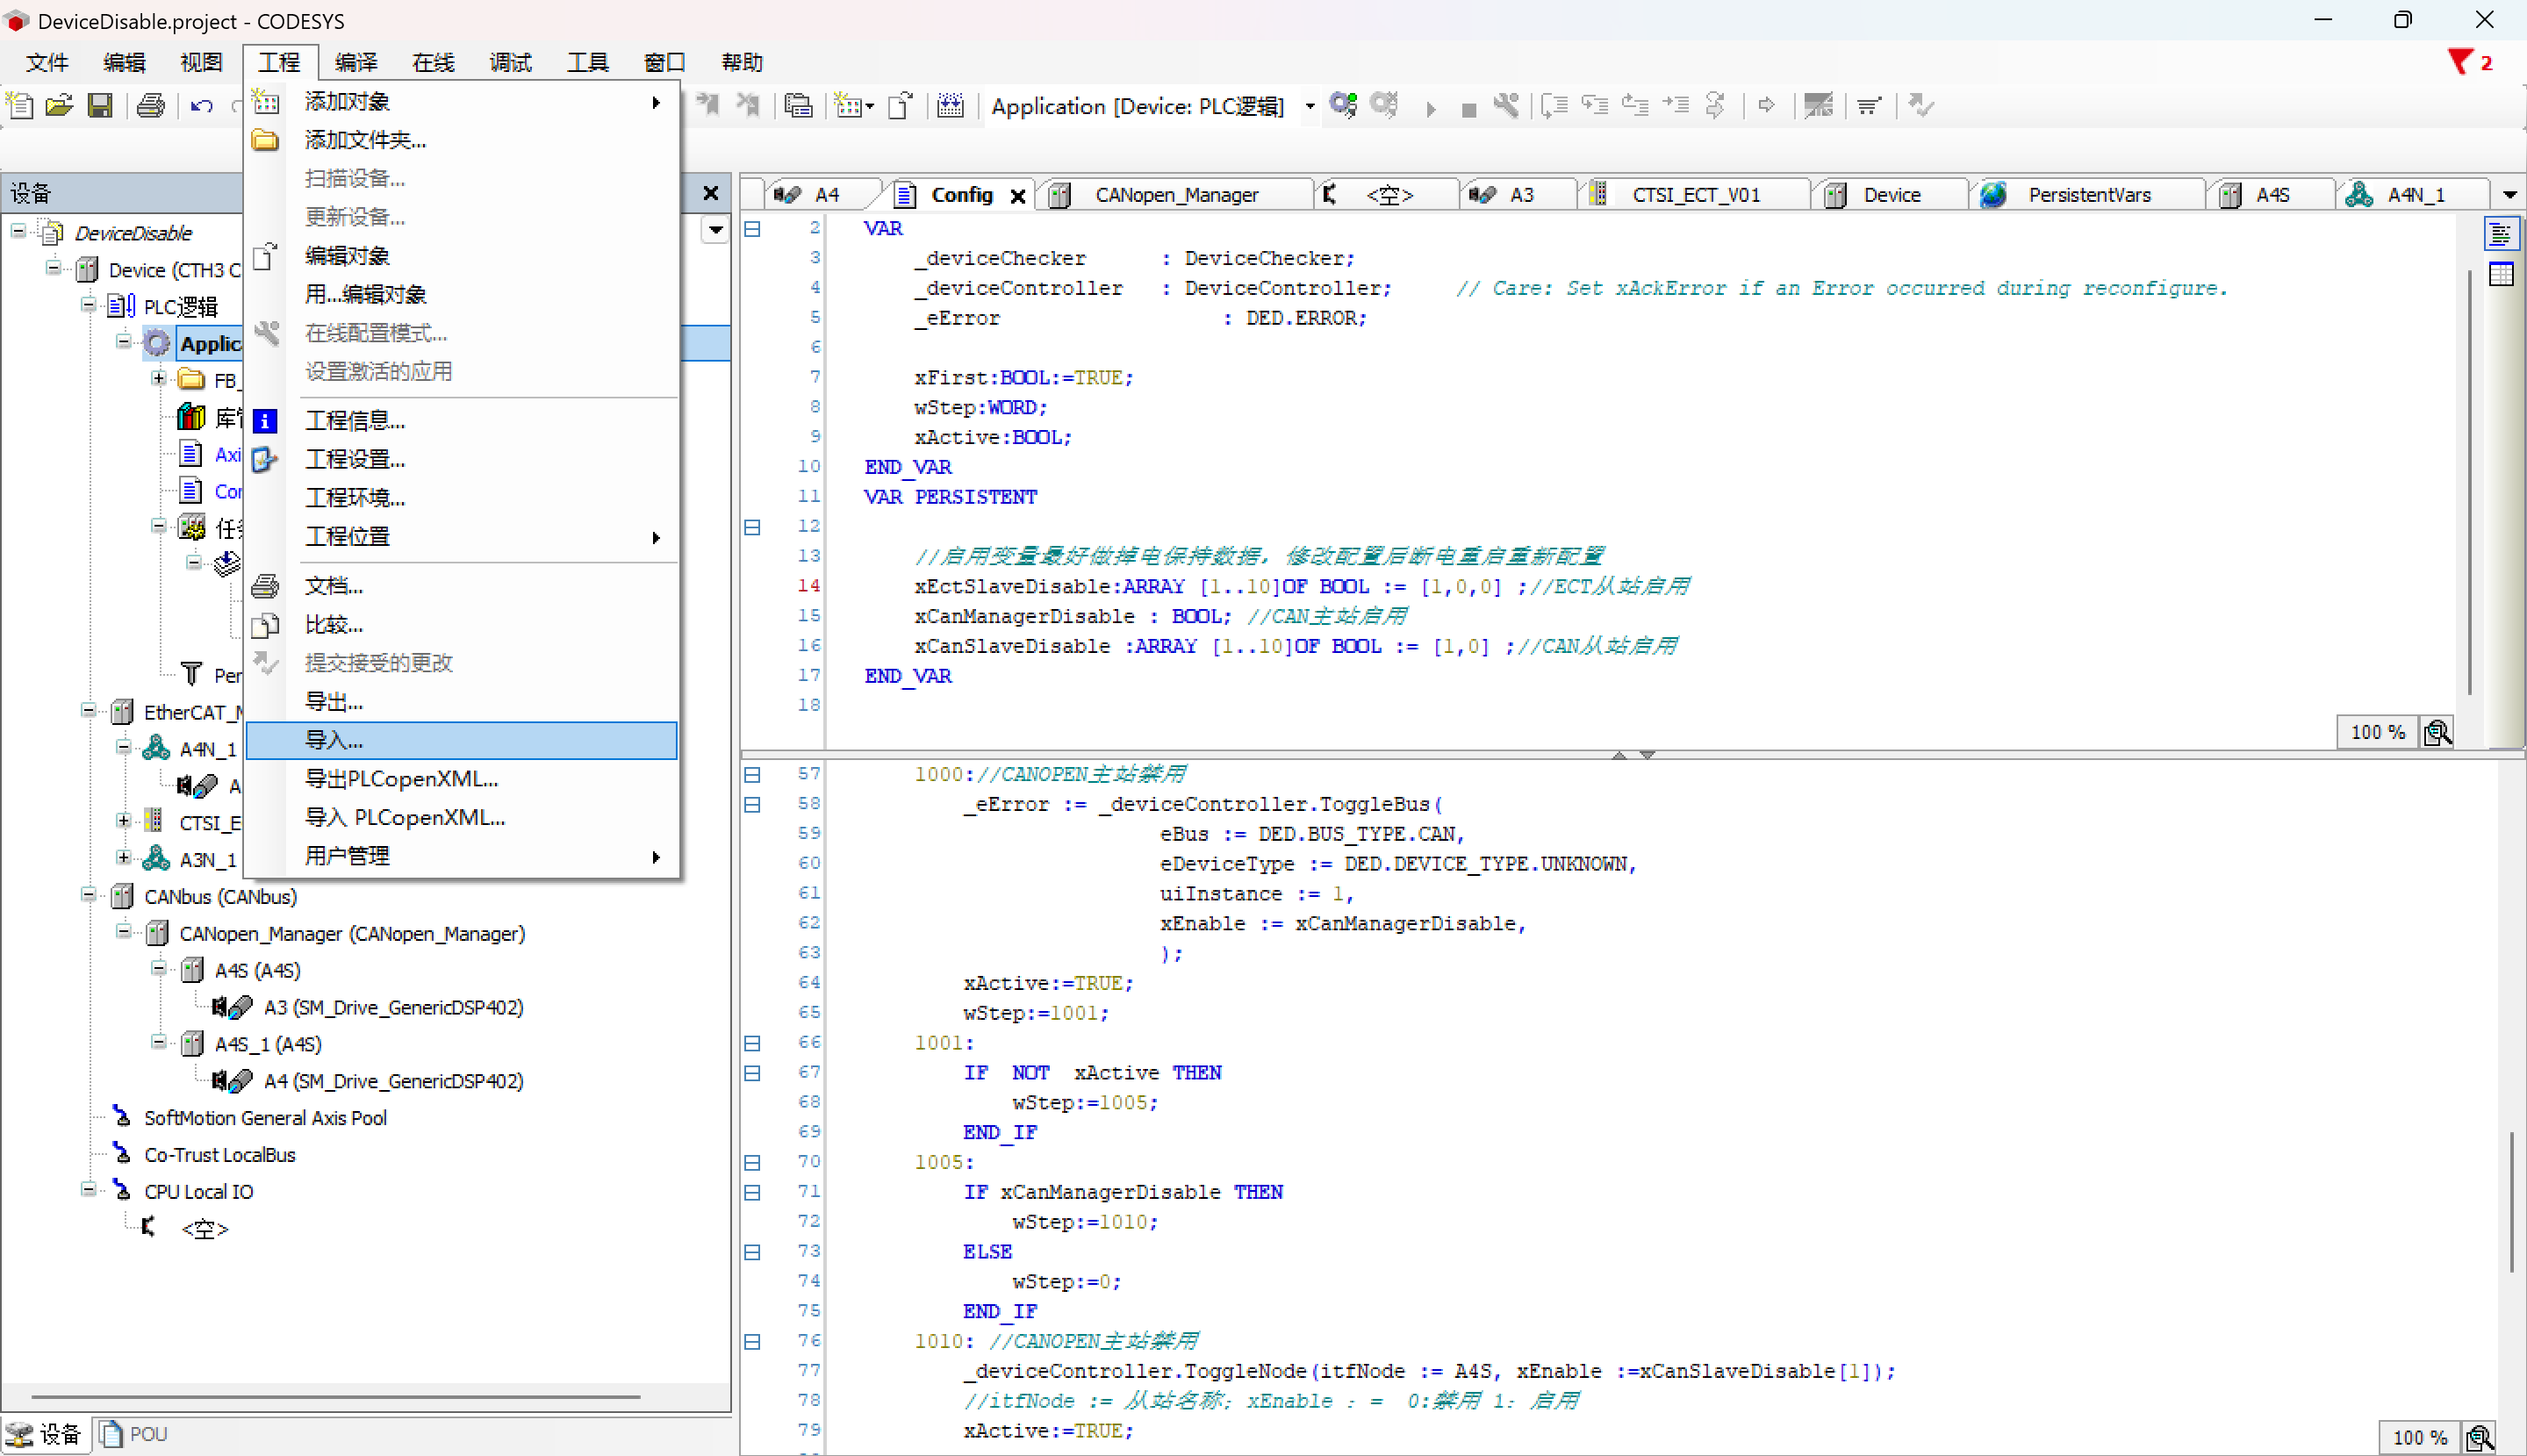The height and width of the screenshot is (1456, 2527).
Task: Switch declaration editor to tabular view
Action: [x=2501, y=274]
